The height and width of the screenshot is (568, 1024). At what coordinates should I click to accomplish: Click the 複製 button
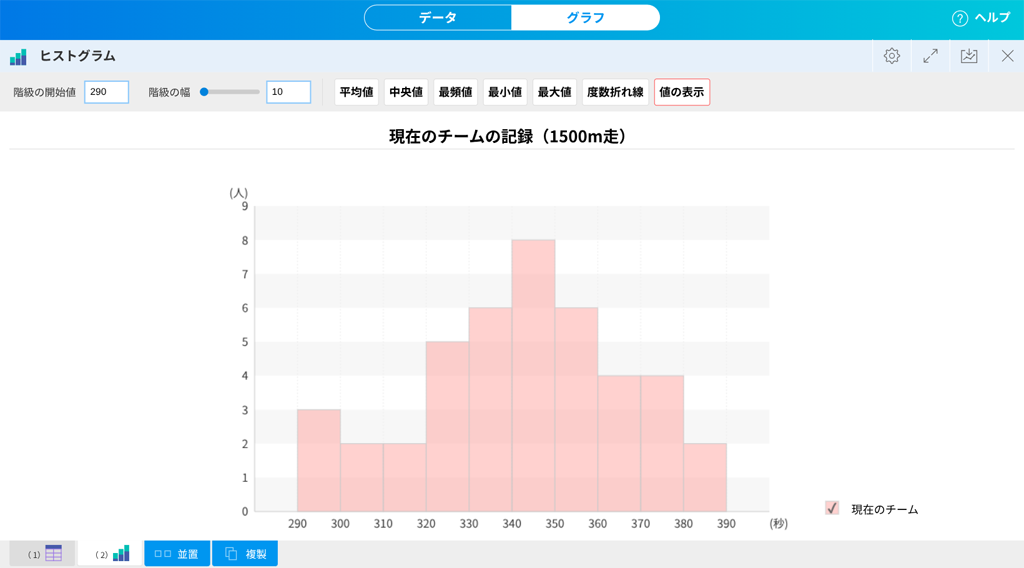(245, 554)
